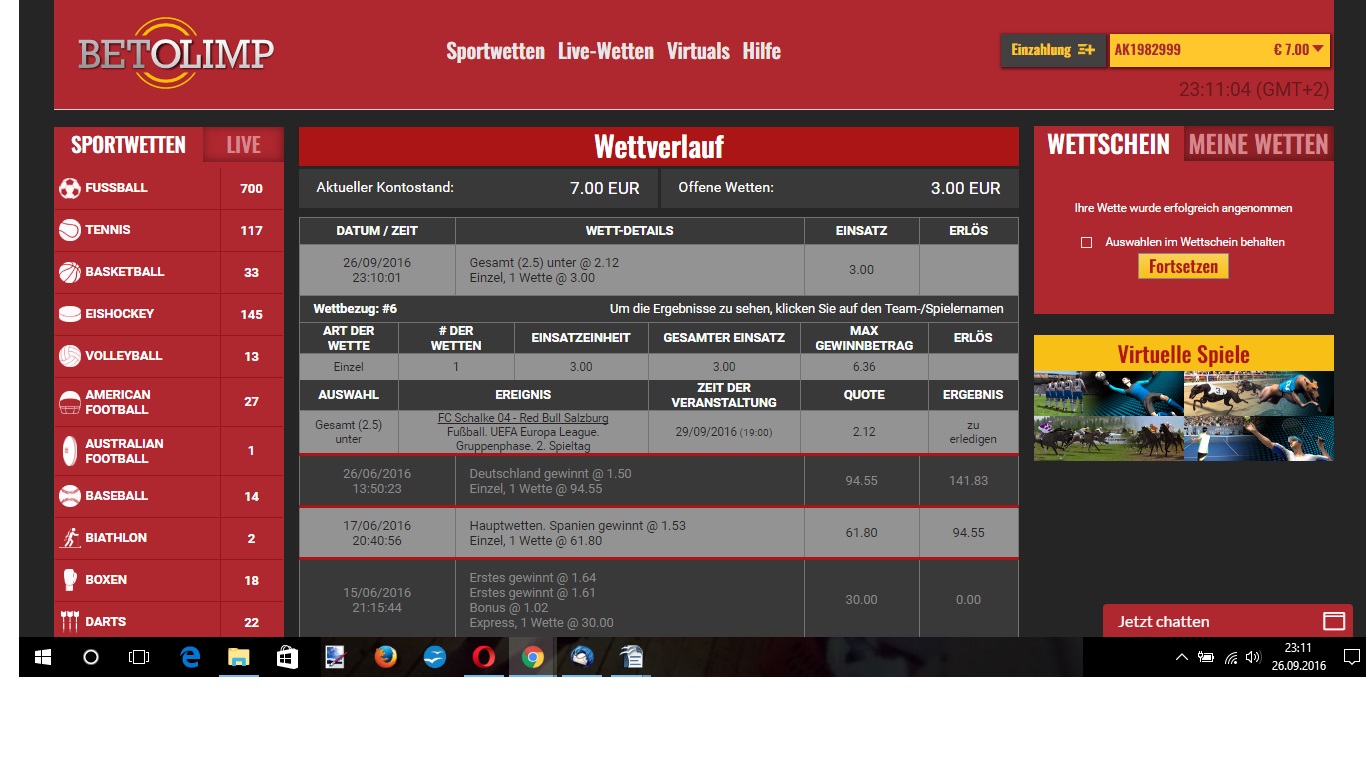The width and height of the screenshot is (1366, 768).
Task: Expand the 26/06/2016 Deutschland bet row
Action: point(658,481)
